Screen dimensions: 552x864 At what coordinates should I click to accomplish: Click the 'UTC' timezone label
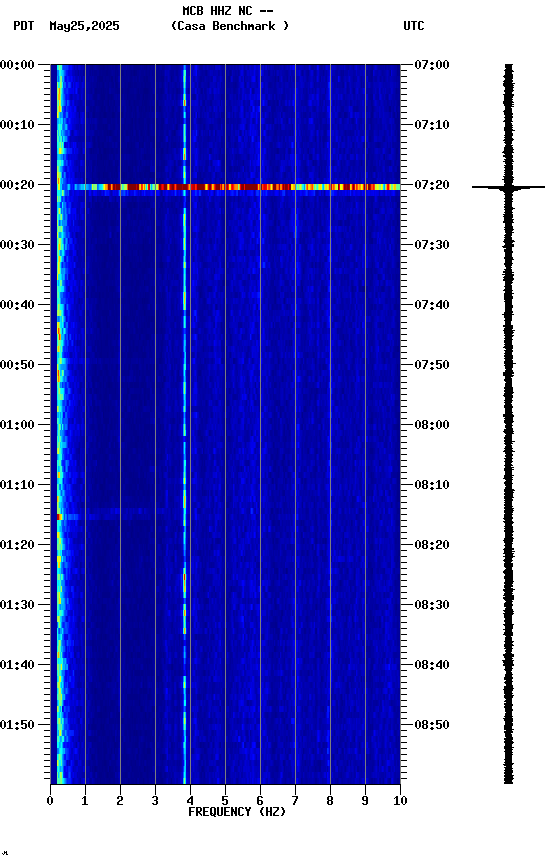tap(414, 26)
